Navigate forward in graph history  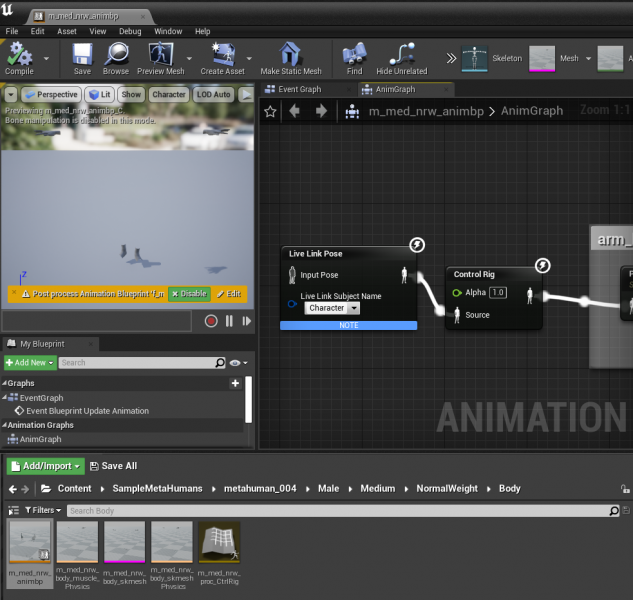(321, 111)
